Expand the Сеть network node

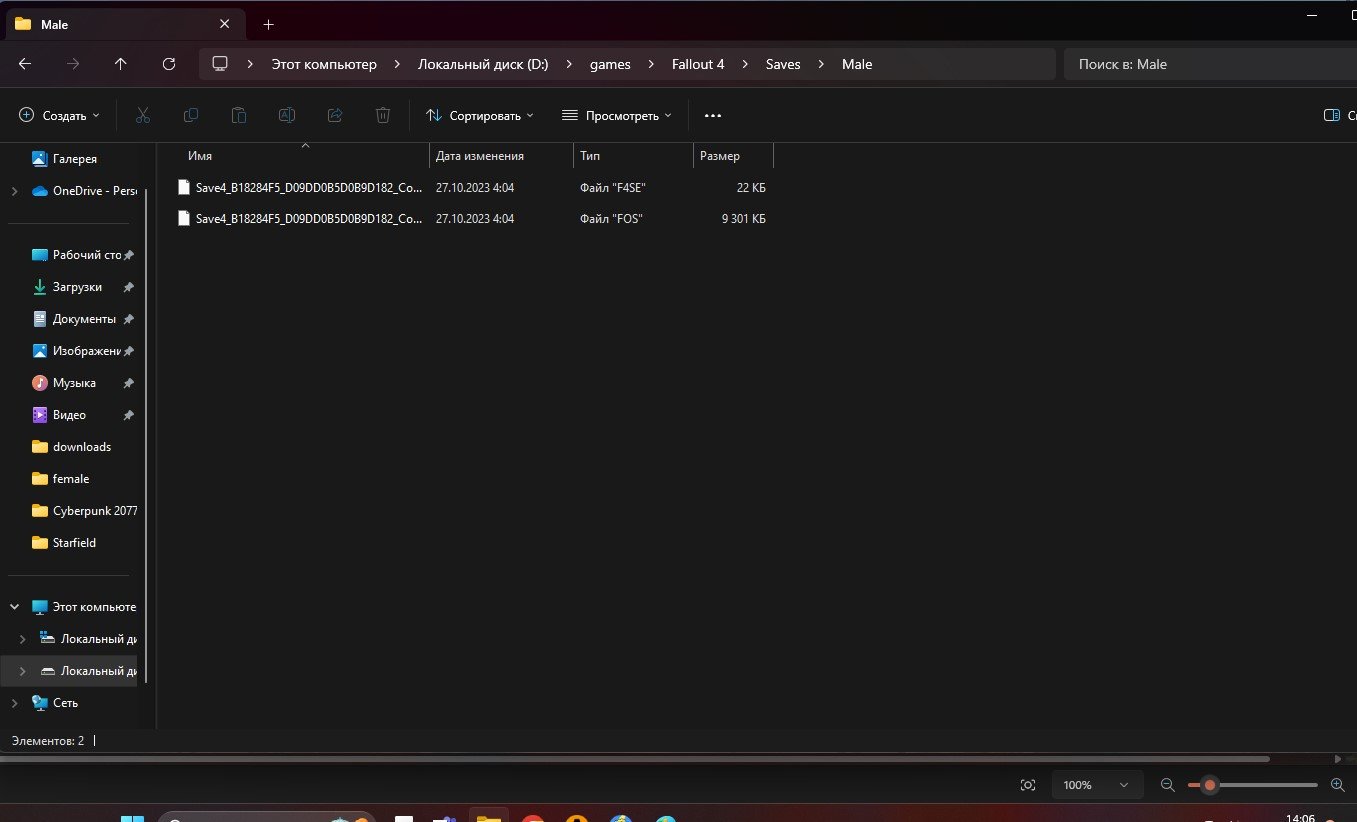(14, 703)
